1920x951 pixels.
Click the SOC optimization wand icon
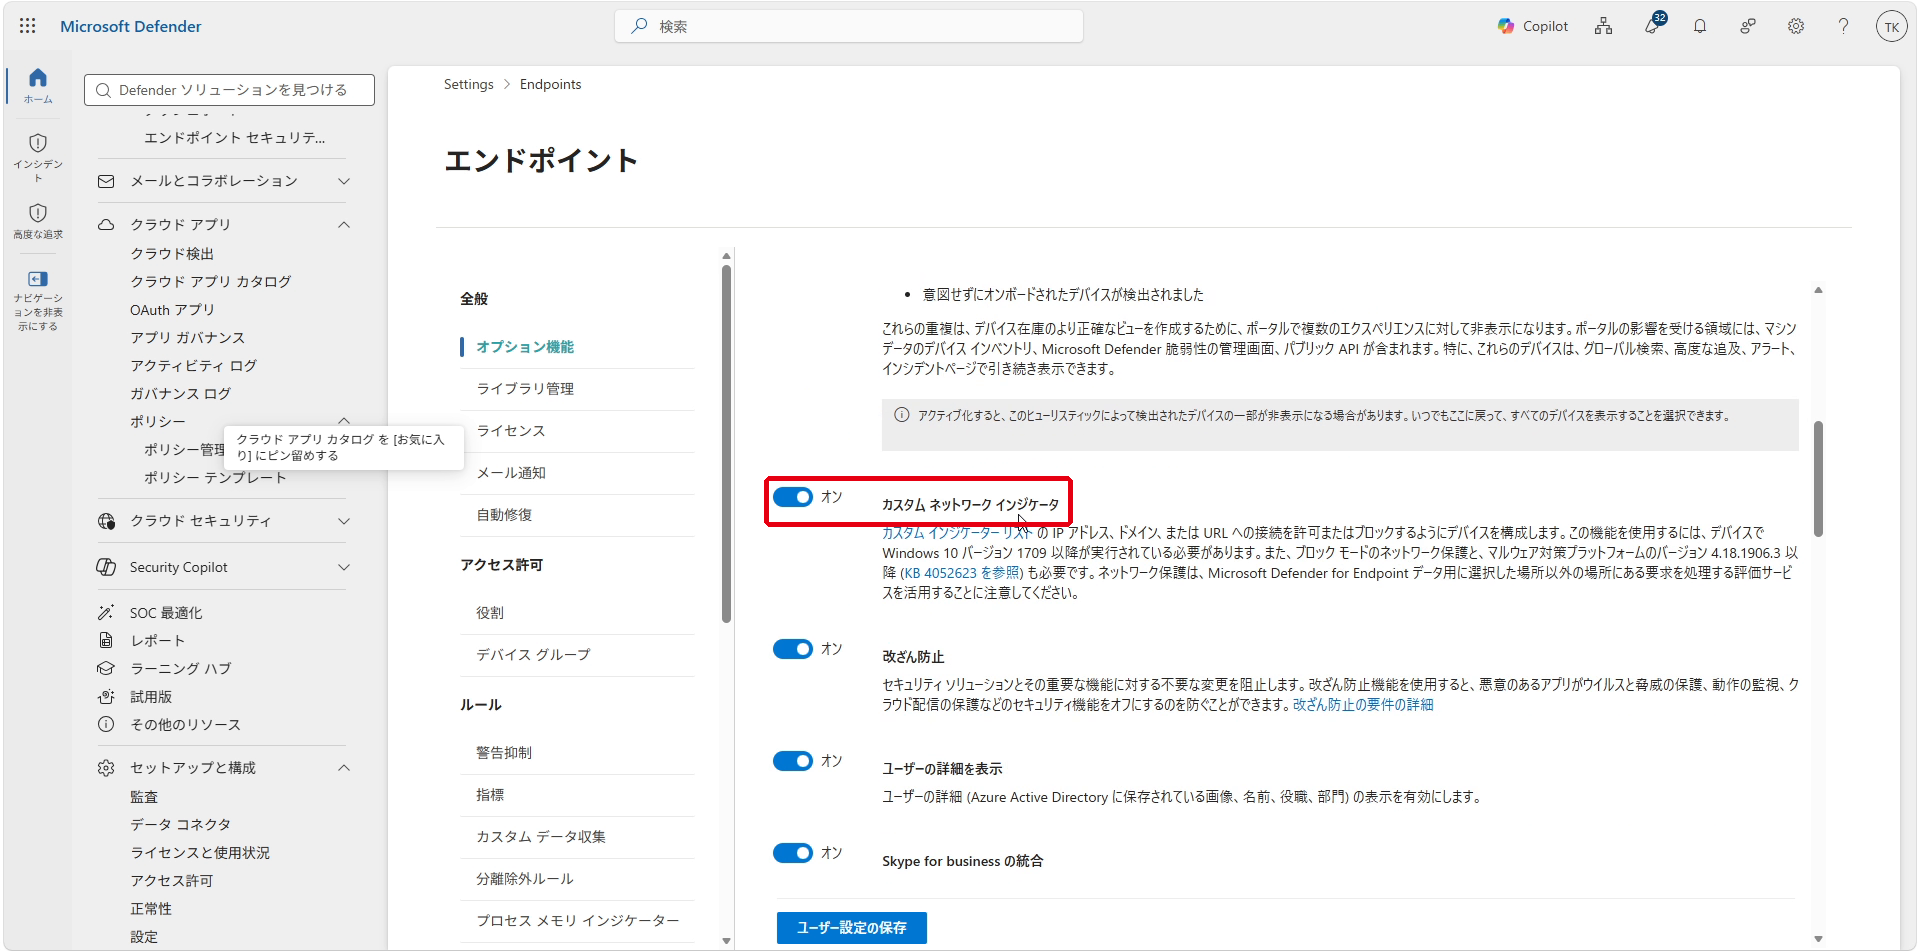point(106,612)
